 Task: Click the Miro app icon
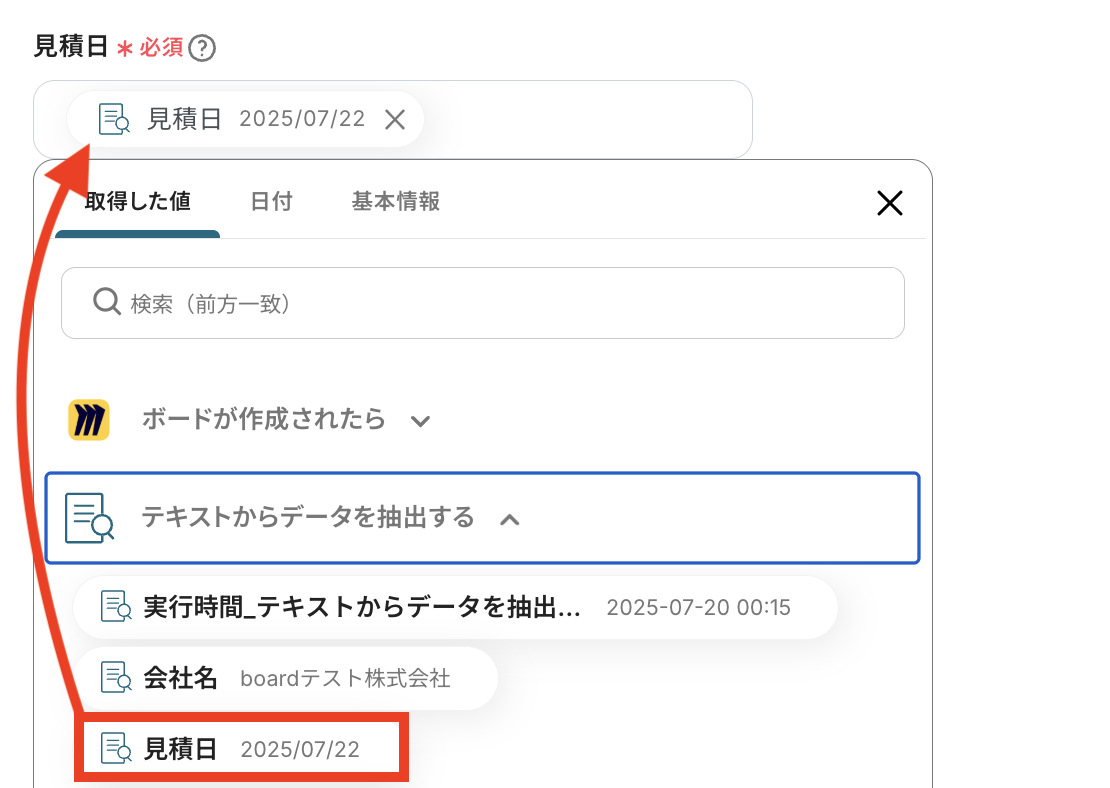coord(89,420)
